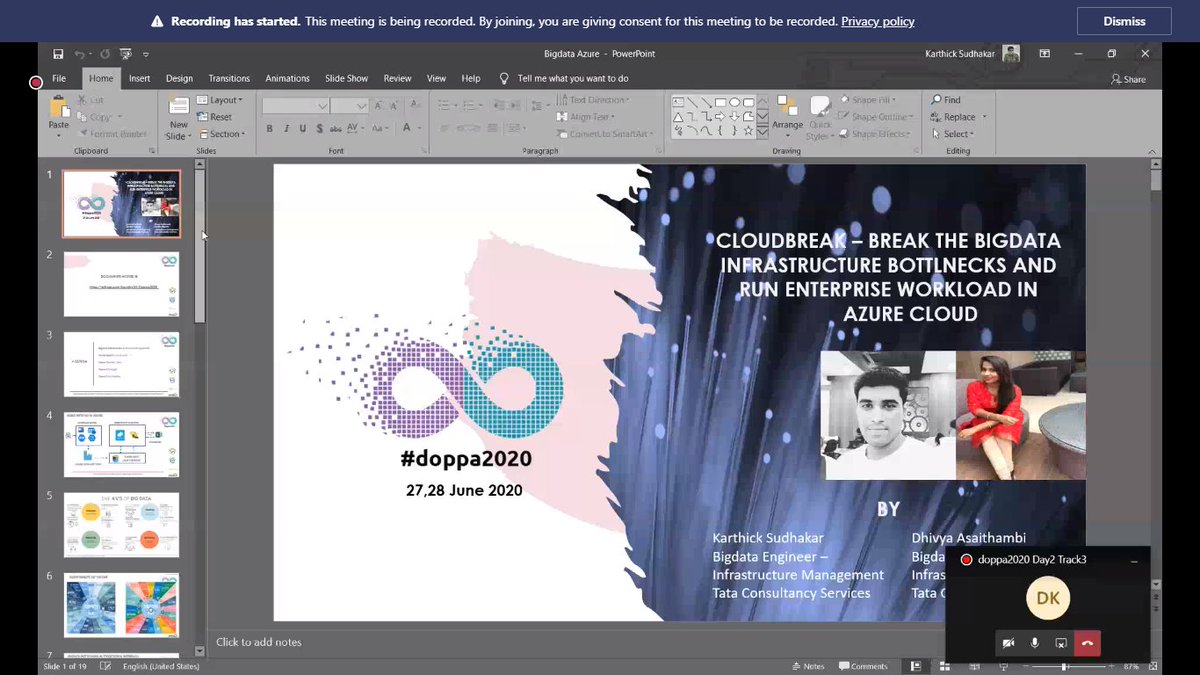This screenshot has height=675, width=1200.
Task: Open Customize Quick Access Toolbar arrow
Action: (146, 54)
